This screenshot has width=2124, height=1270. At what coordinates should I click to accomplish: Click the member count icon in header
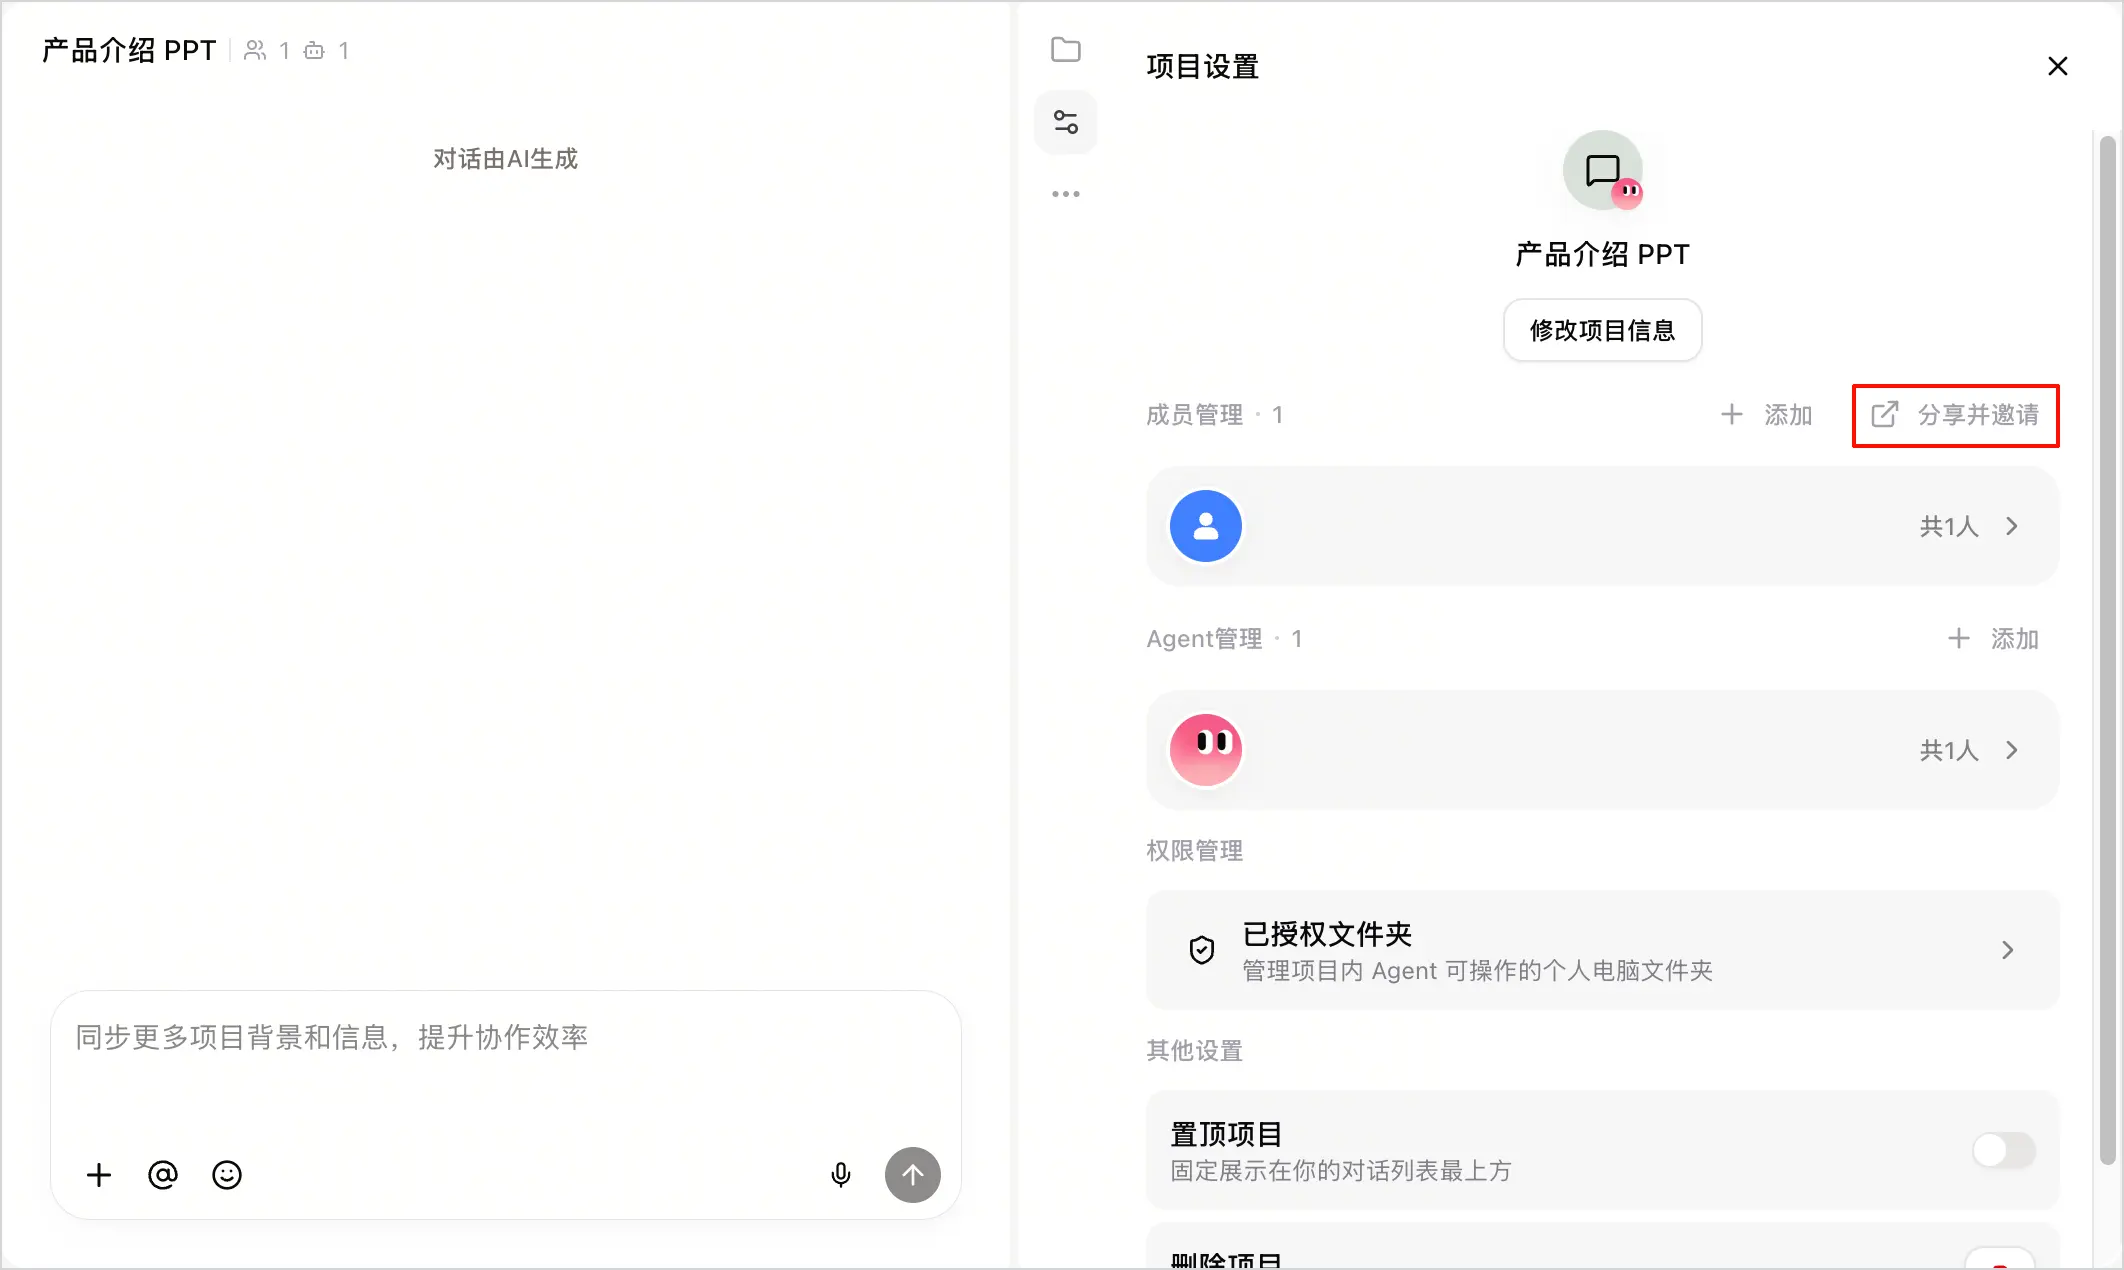[256, 50]
